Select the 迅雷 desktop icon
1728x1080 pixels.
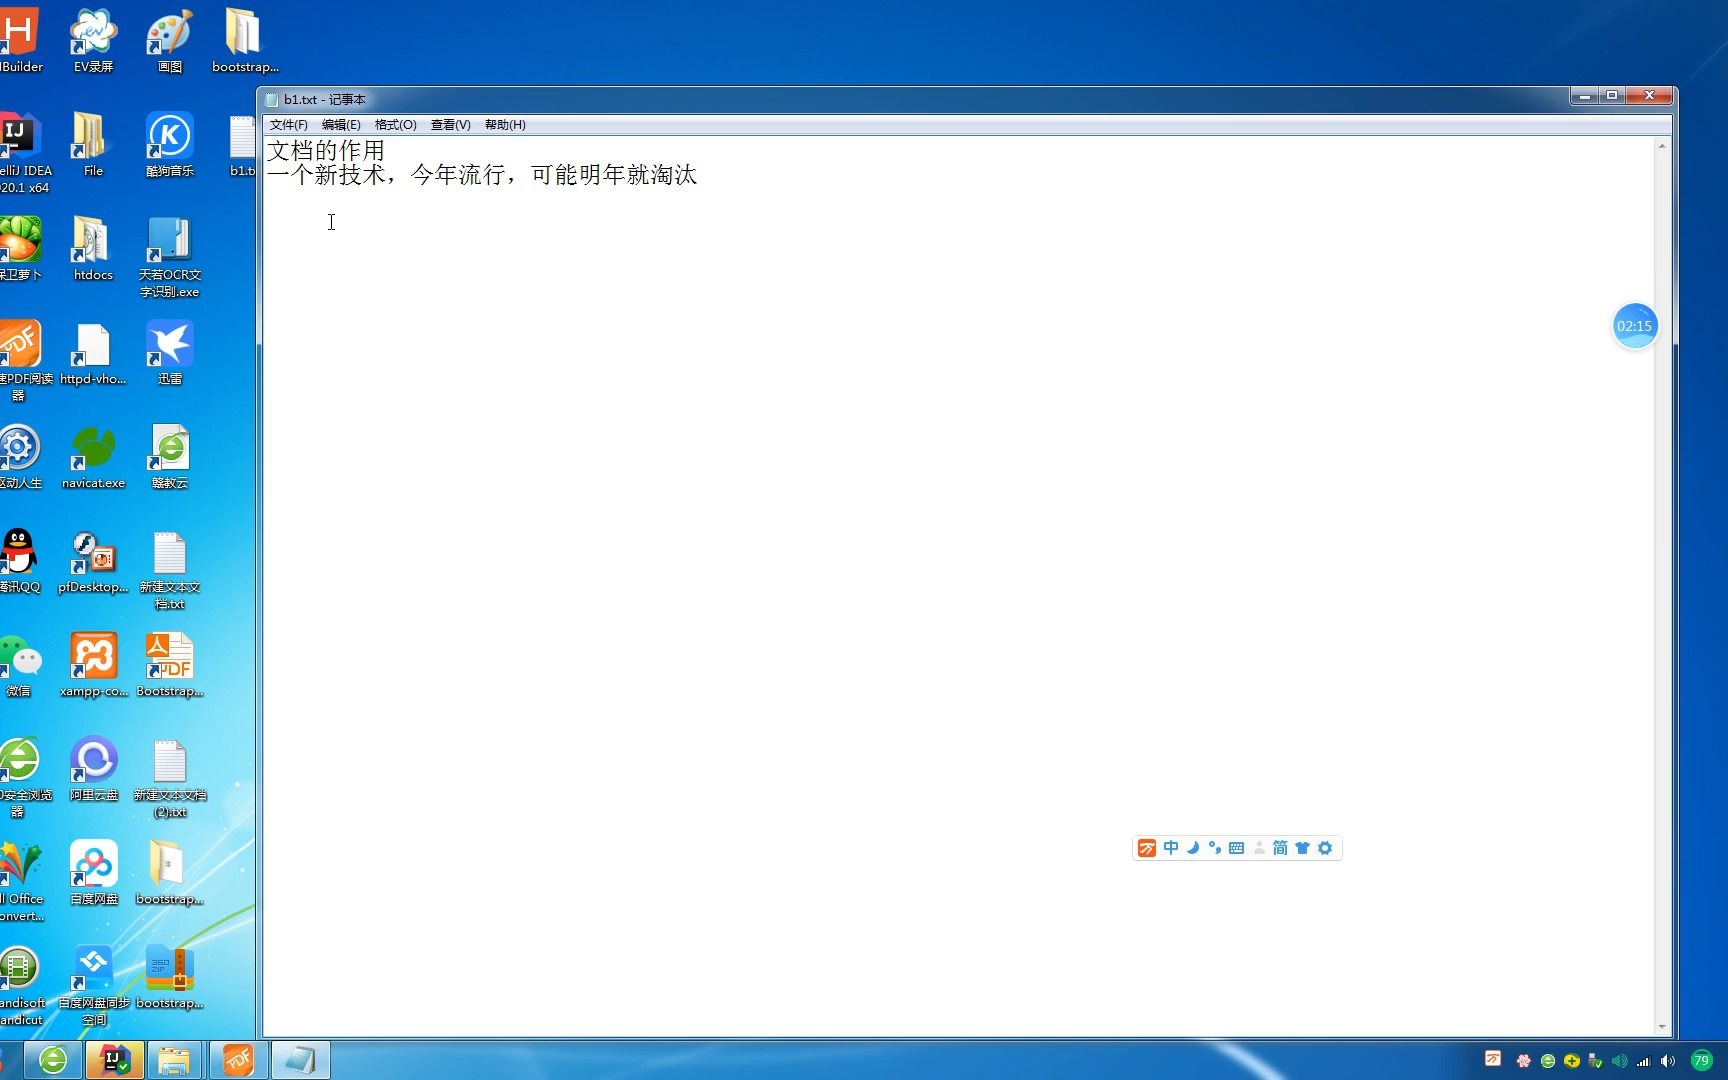coord(170,353)
